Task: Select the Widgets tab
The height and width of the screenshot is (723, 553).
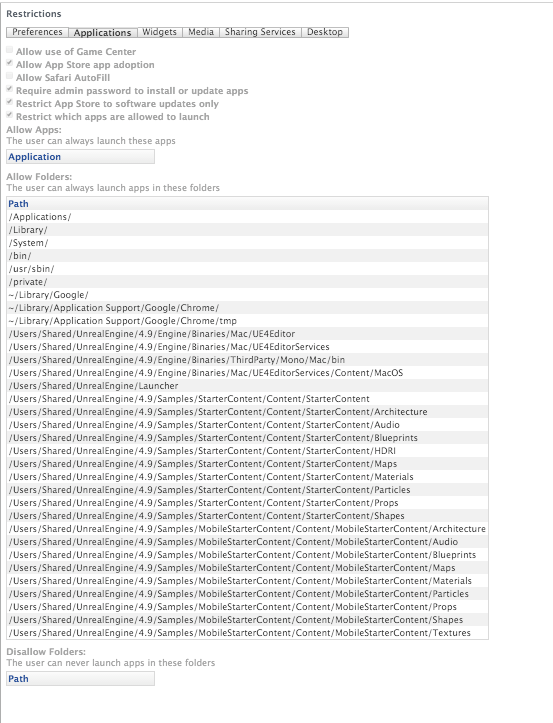Action: (160, 32)
